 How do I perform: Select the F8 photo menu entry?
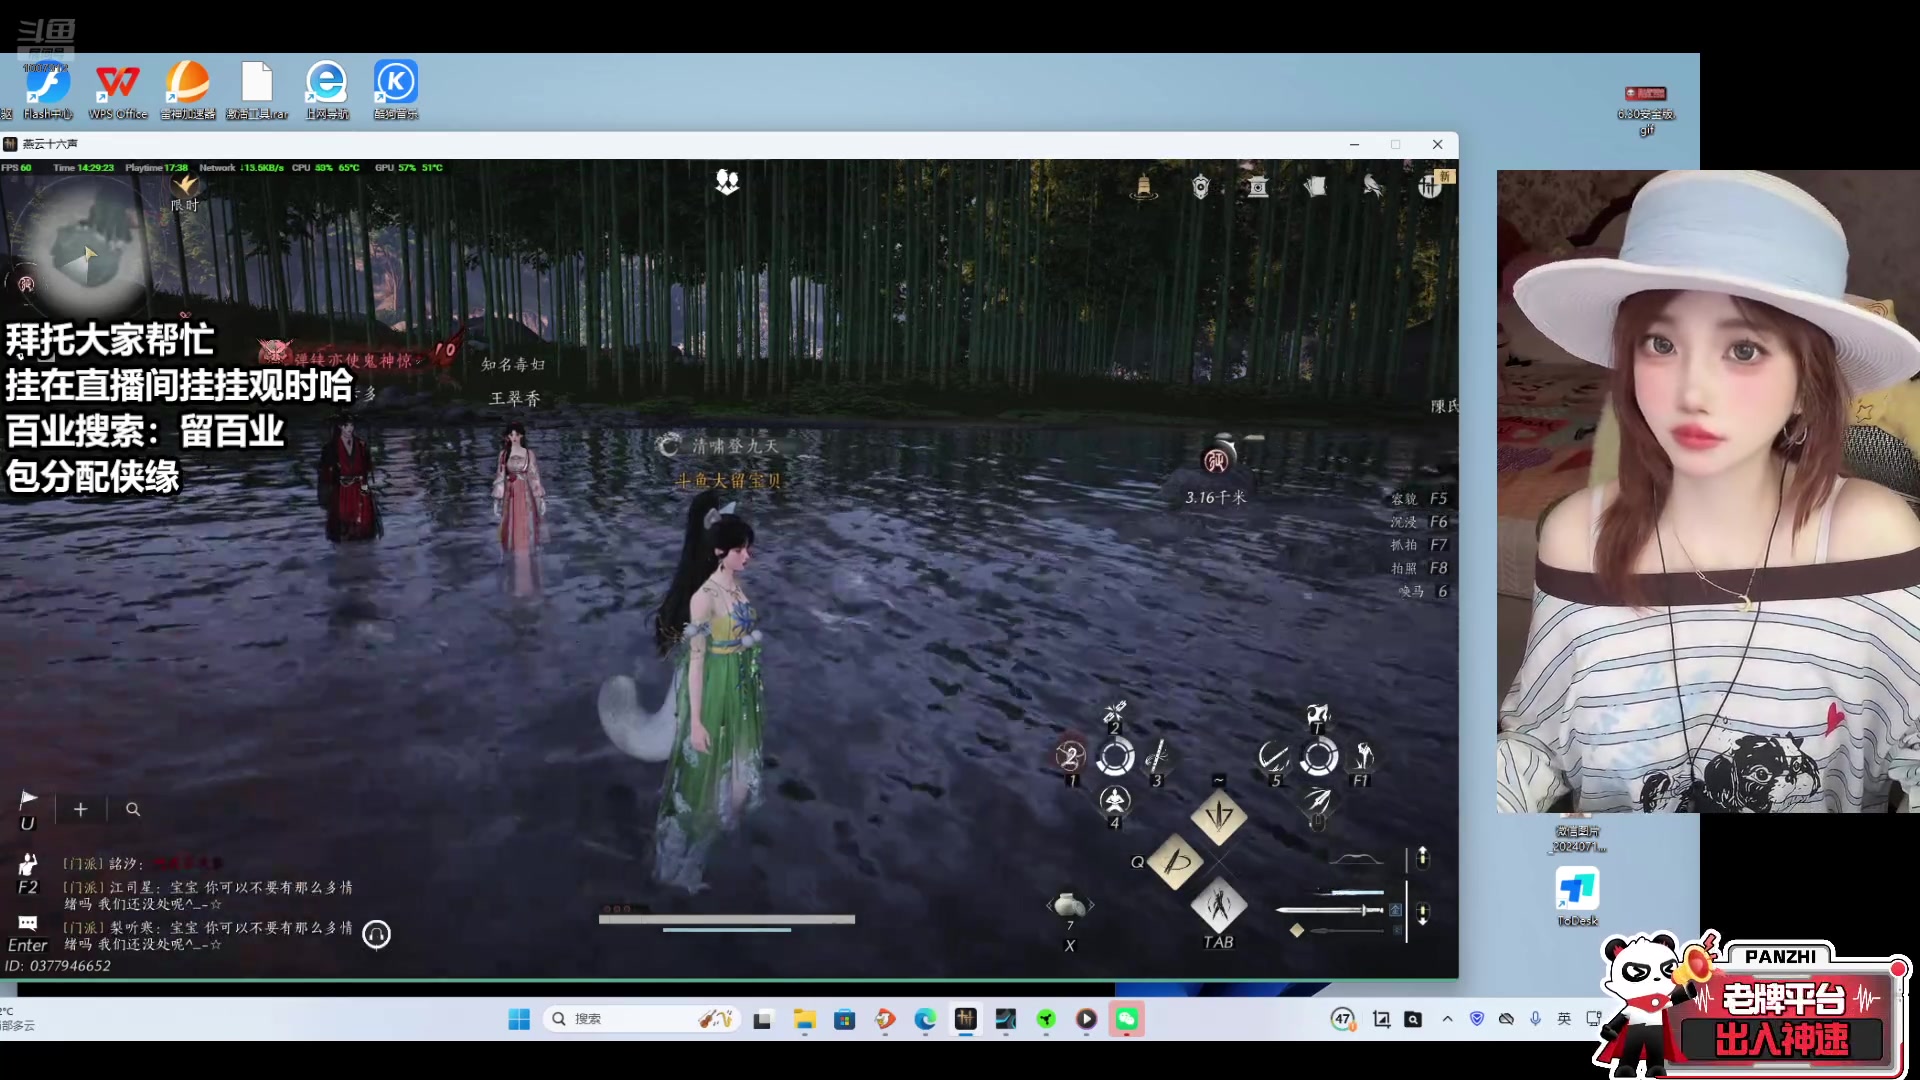tap(1419, 568)
